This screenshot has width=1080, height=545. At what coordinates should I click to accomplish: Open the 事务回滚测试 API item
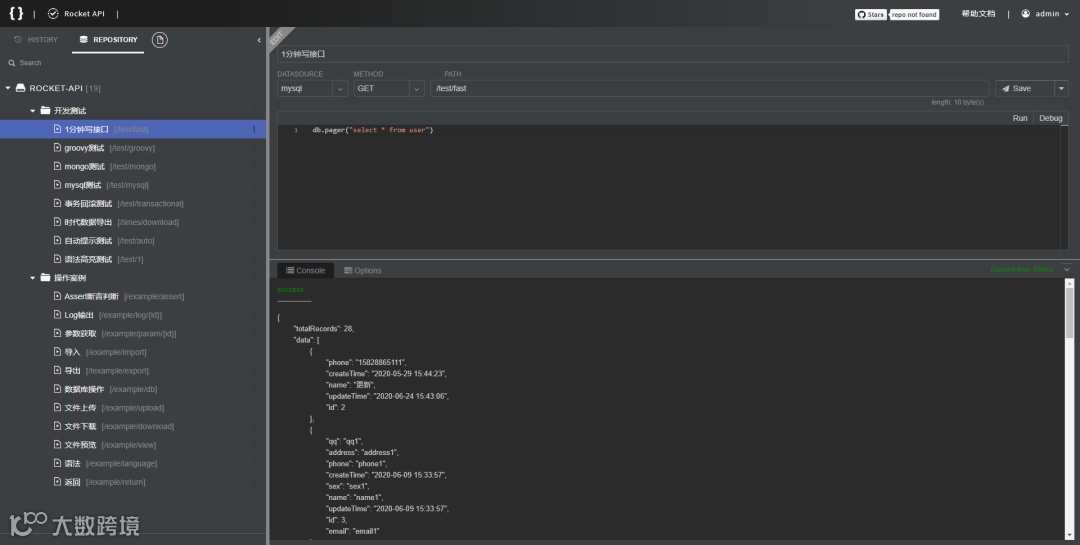(132, 203)
